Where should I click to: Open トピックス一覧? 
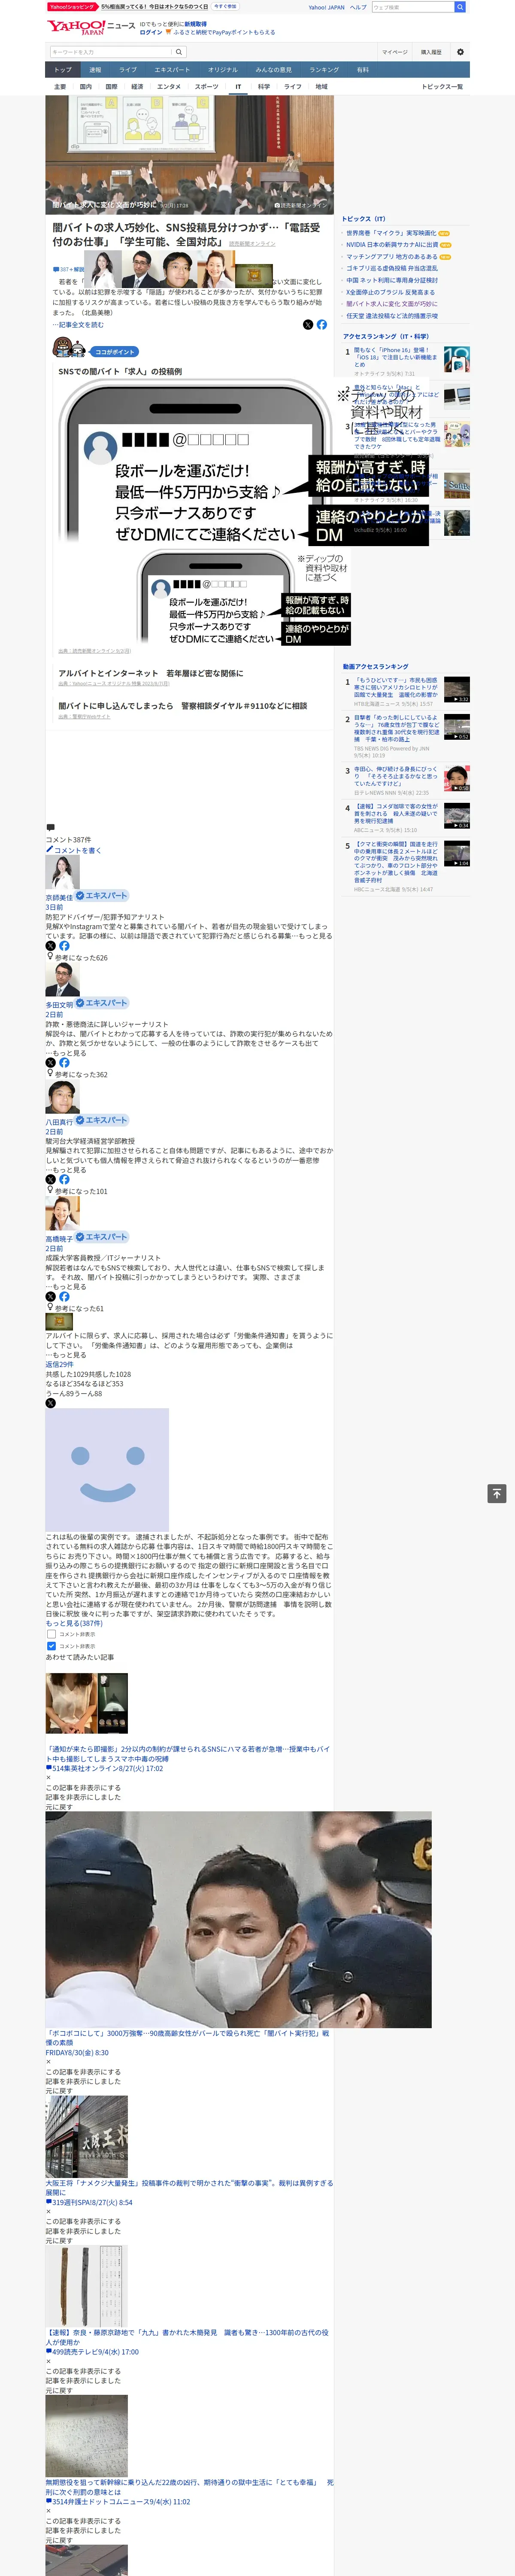442,87
